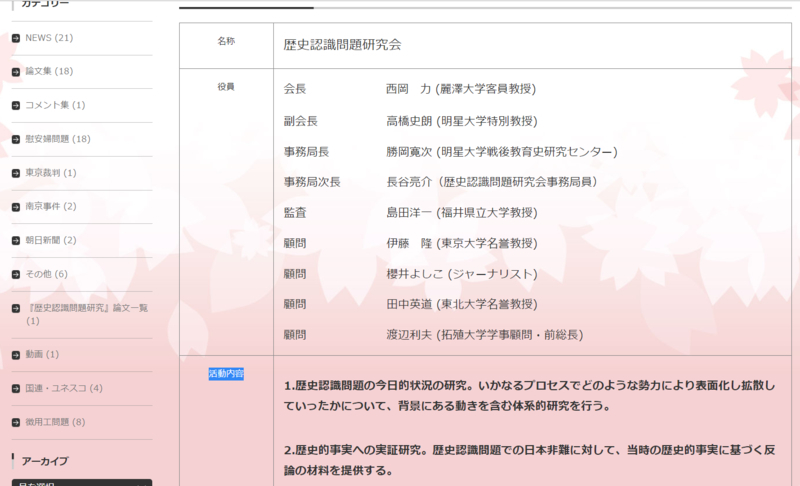800x486 pixels.
Task: Click the 顧問 label beside 田中英道
Action: [x=295, y=304]
